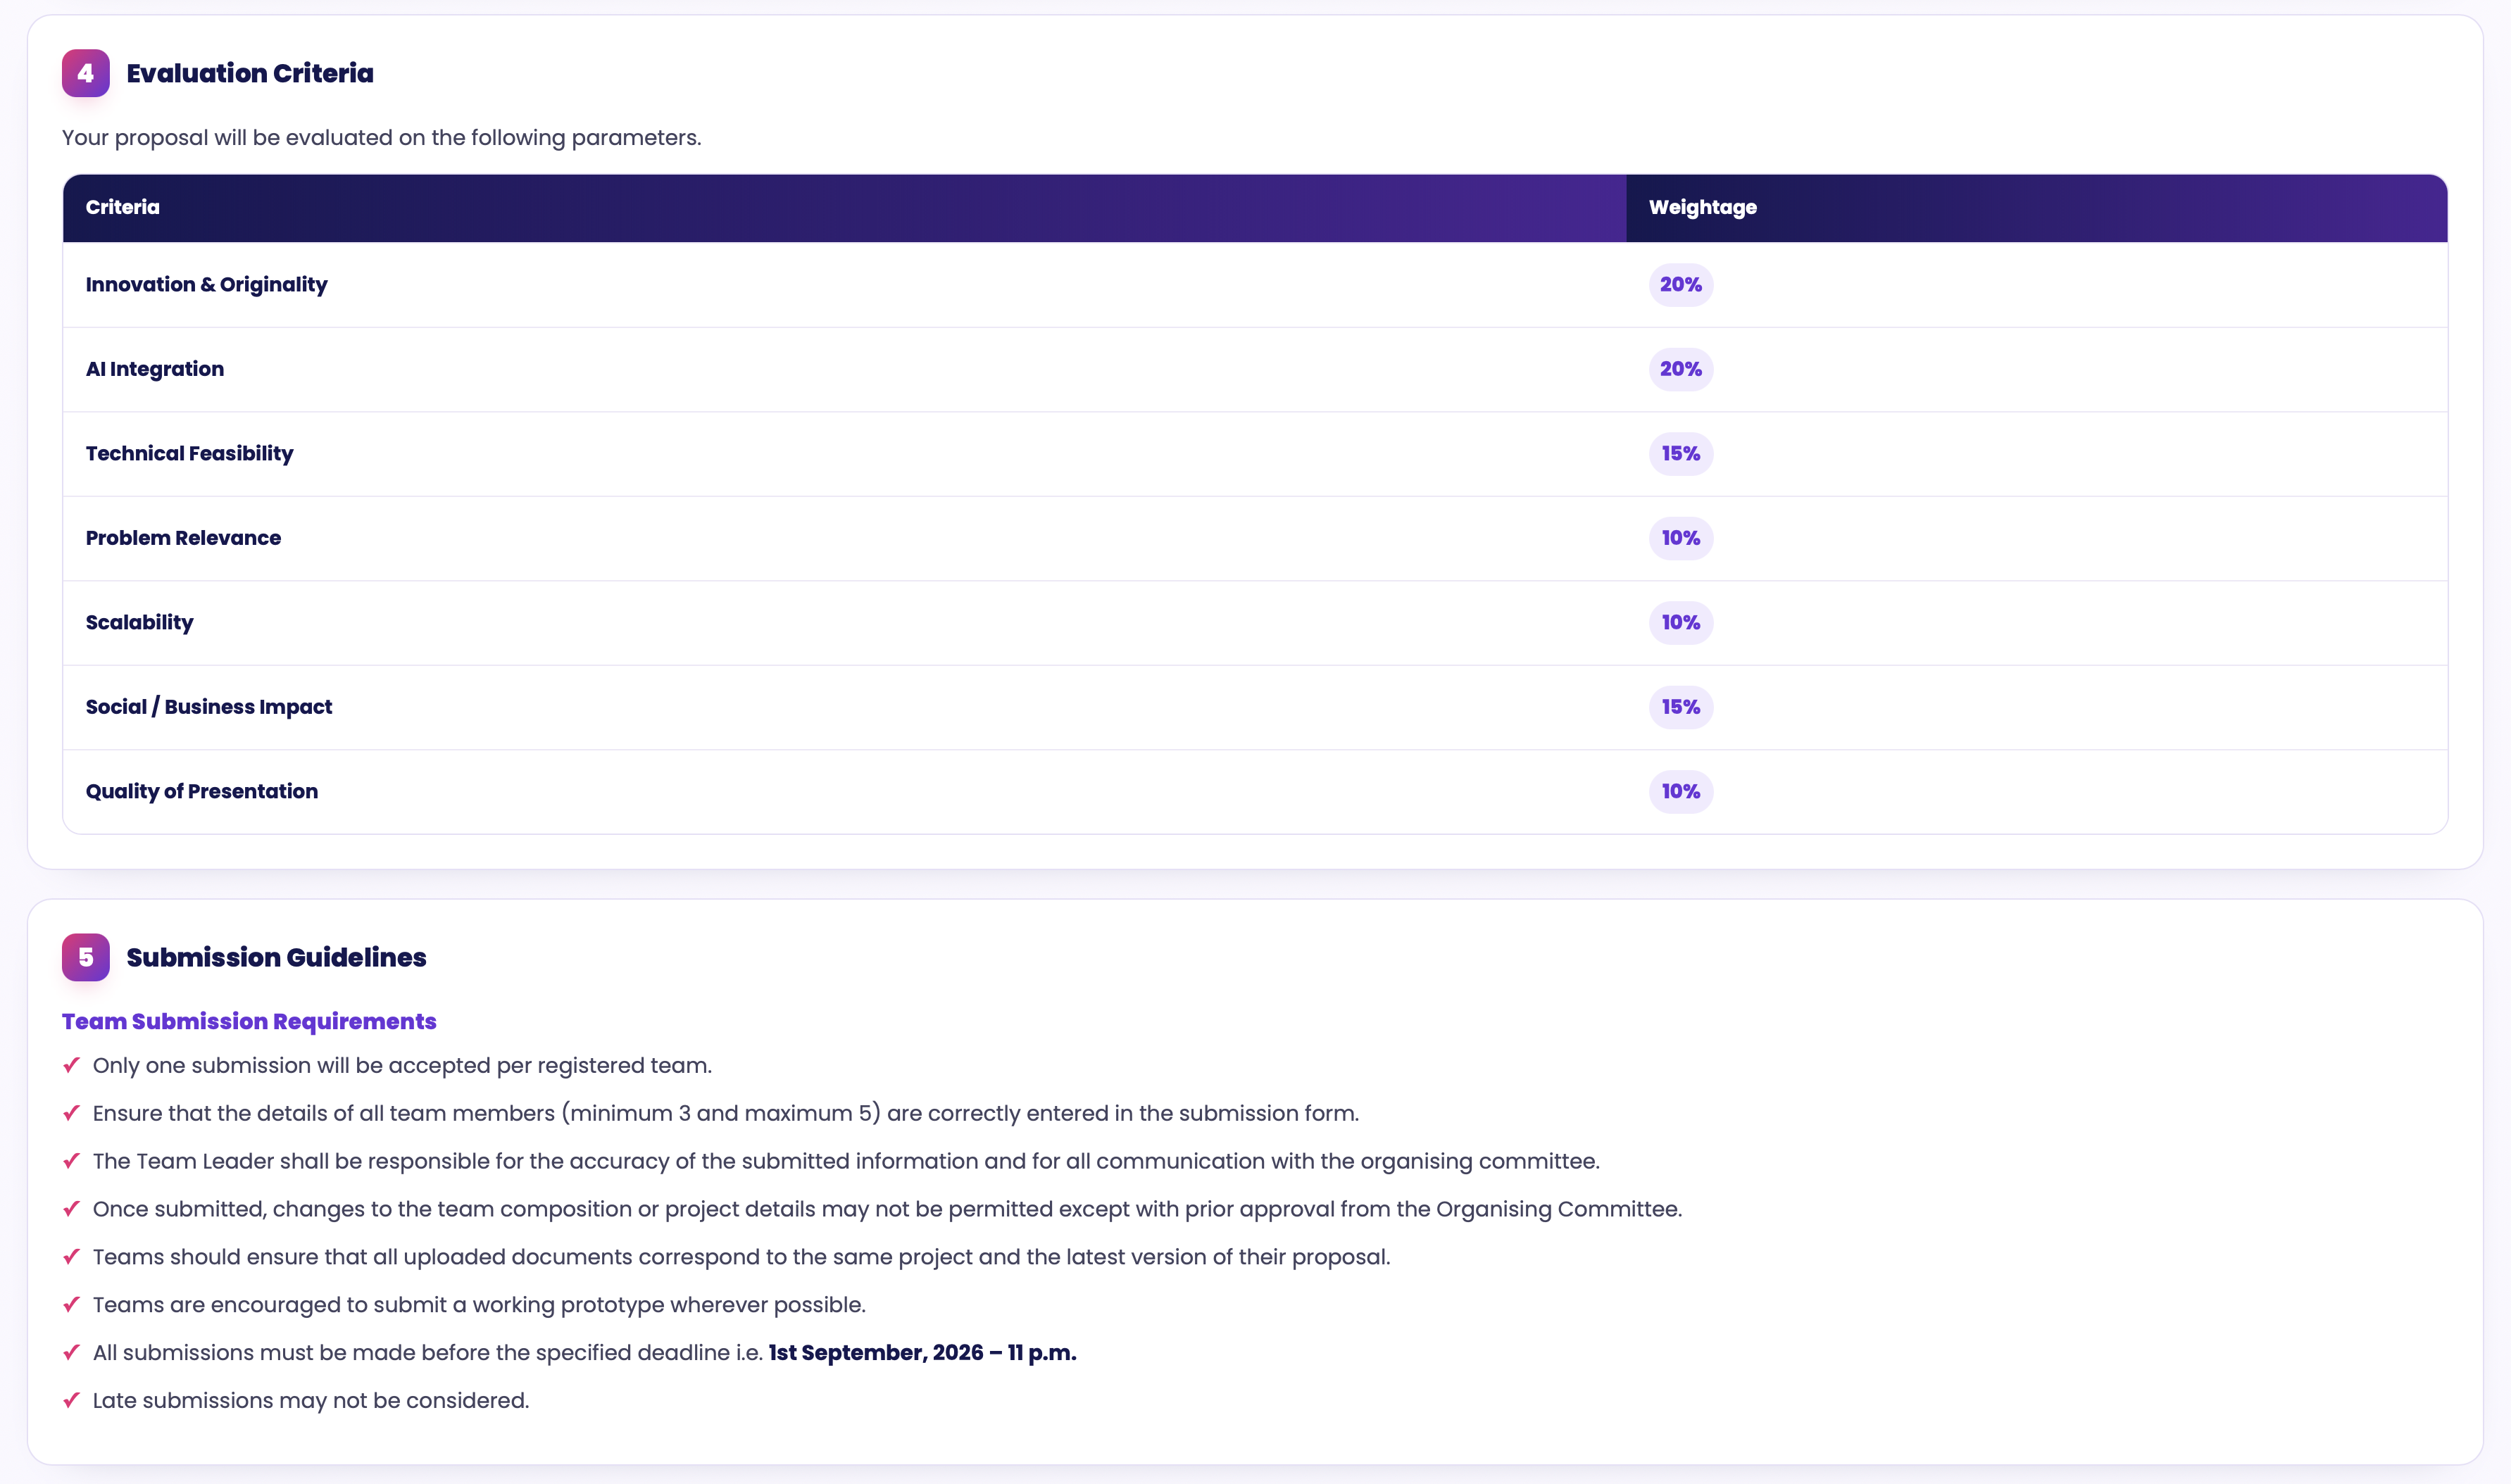Click the 15% badge for Technical Feasibility

click(1680, 453)
